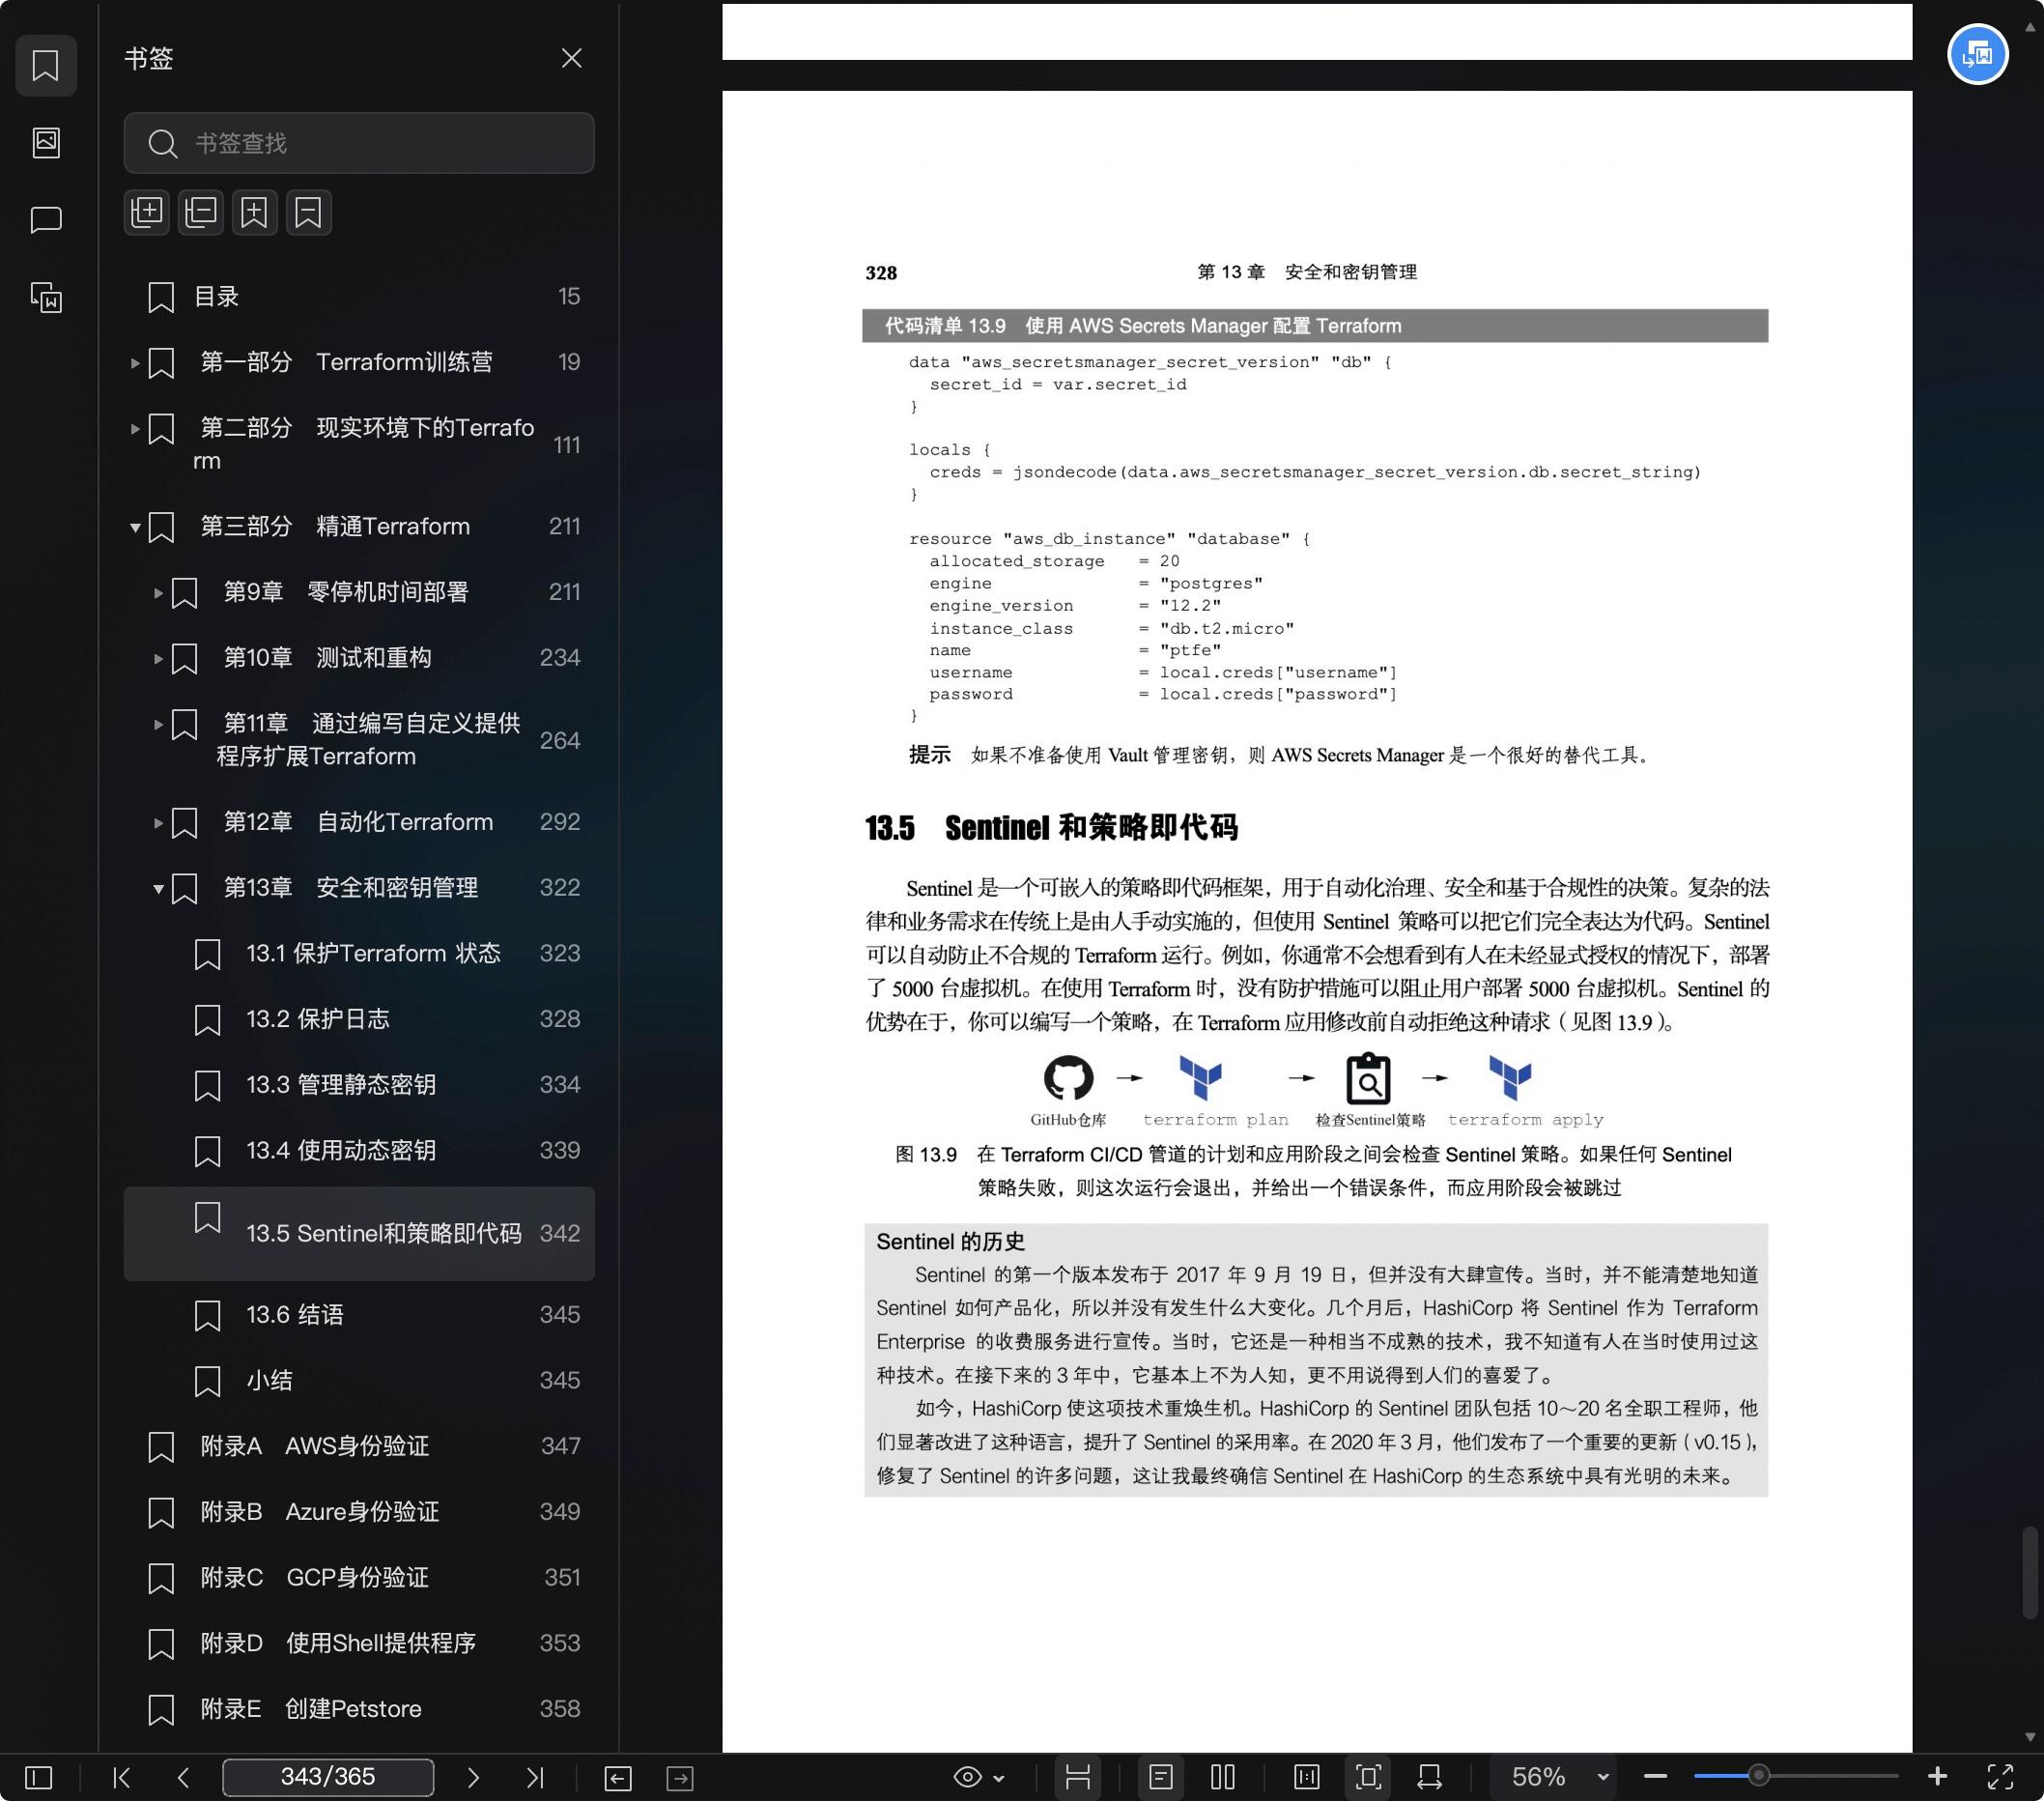Jump to the last page

[535, 1777]
